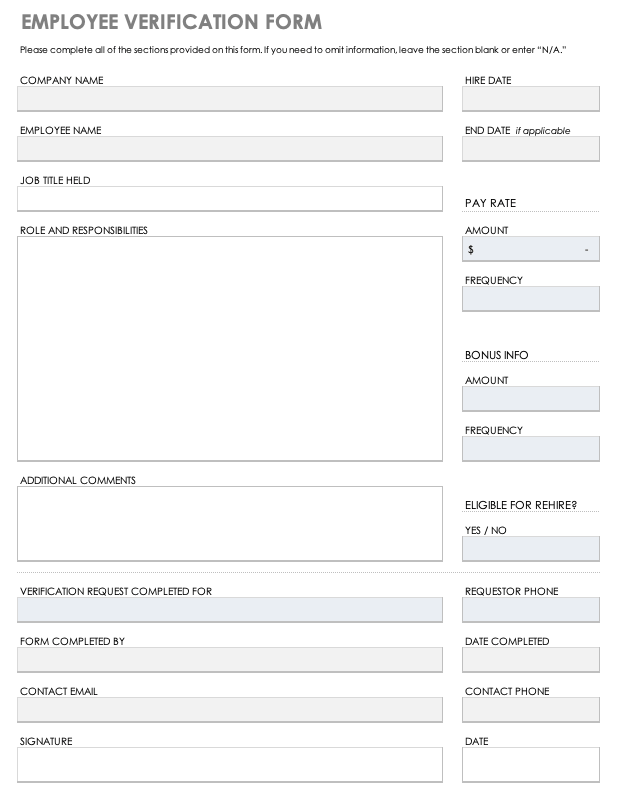Click the Signature box
The image size is (619, 801).
pos(229,764)
